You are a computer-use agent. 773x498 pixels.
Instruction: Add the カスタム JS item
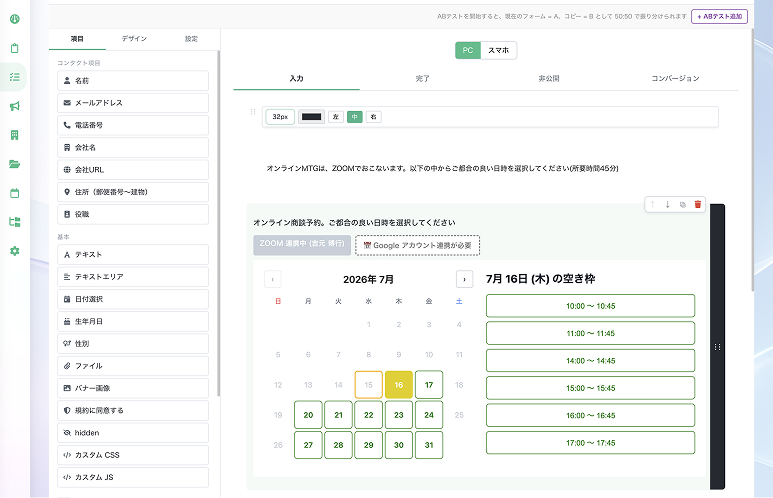click(133, 477)
